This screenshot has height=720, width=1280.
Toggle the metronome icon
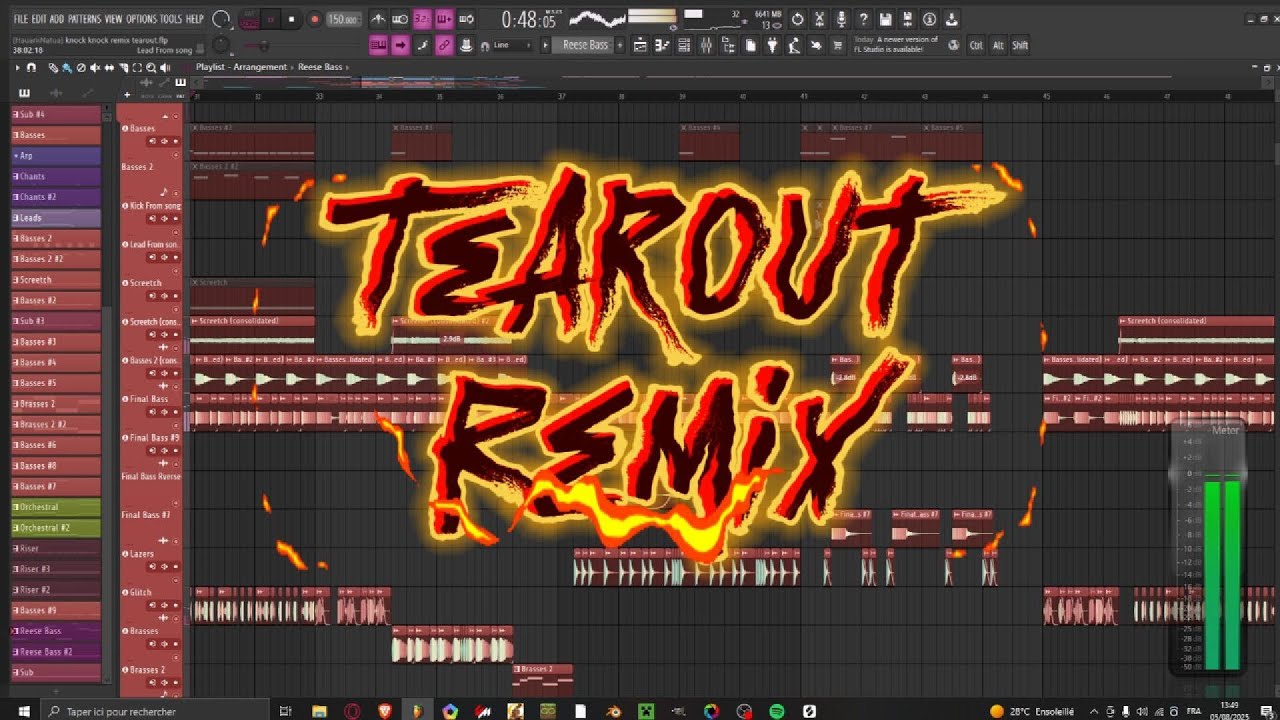(x=380, y=19)
